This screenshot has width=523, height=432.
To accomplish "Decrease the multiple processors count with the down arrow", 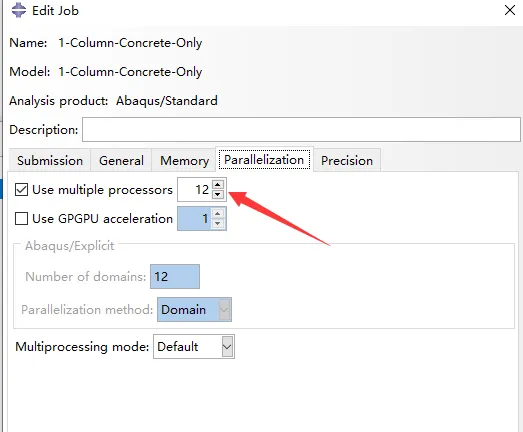I will coord(218,194).
